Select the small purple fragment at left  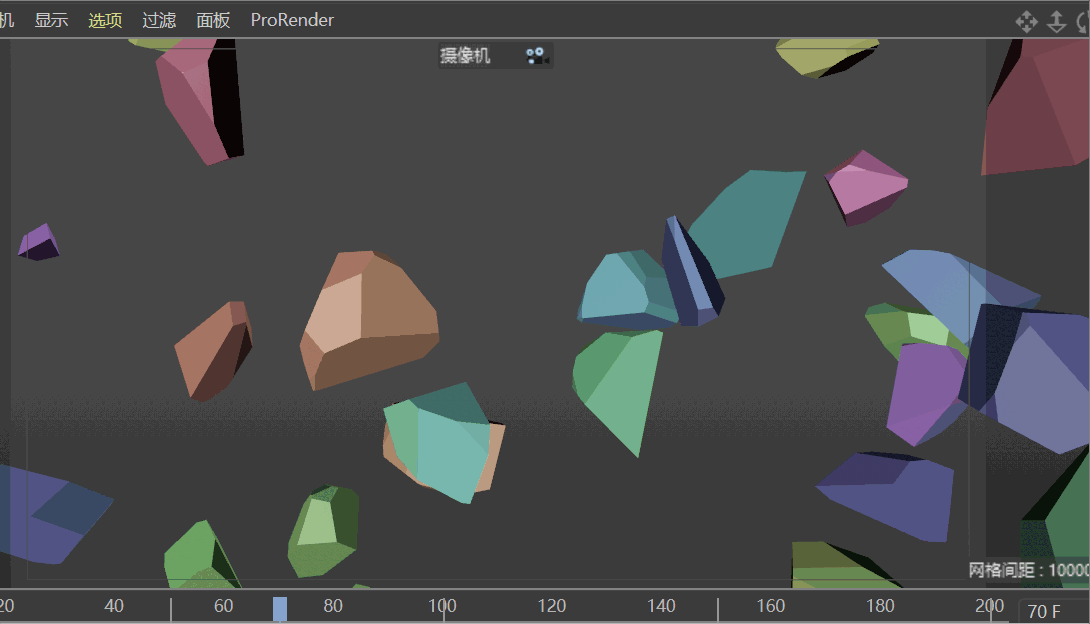point(39,242)
